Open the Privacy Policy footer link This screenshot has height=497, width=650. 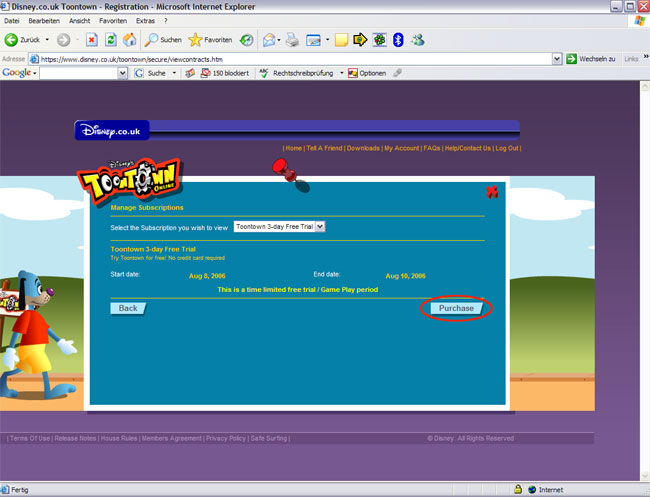coord(226,438)
